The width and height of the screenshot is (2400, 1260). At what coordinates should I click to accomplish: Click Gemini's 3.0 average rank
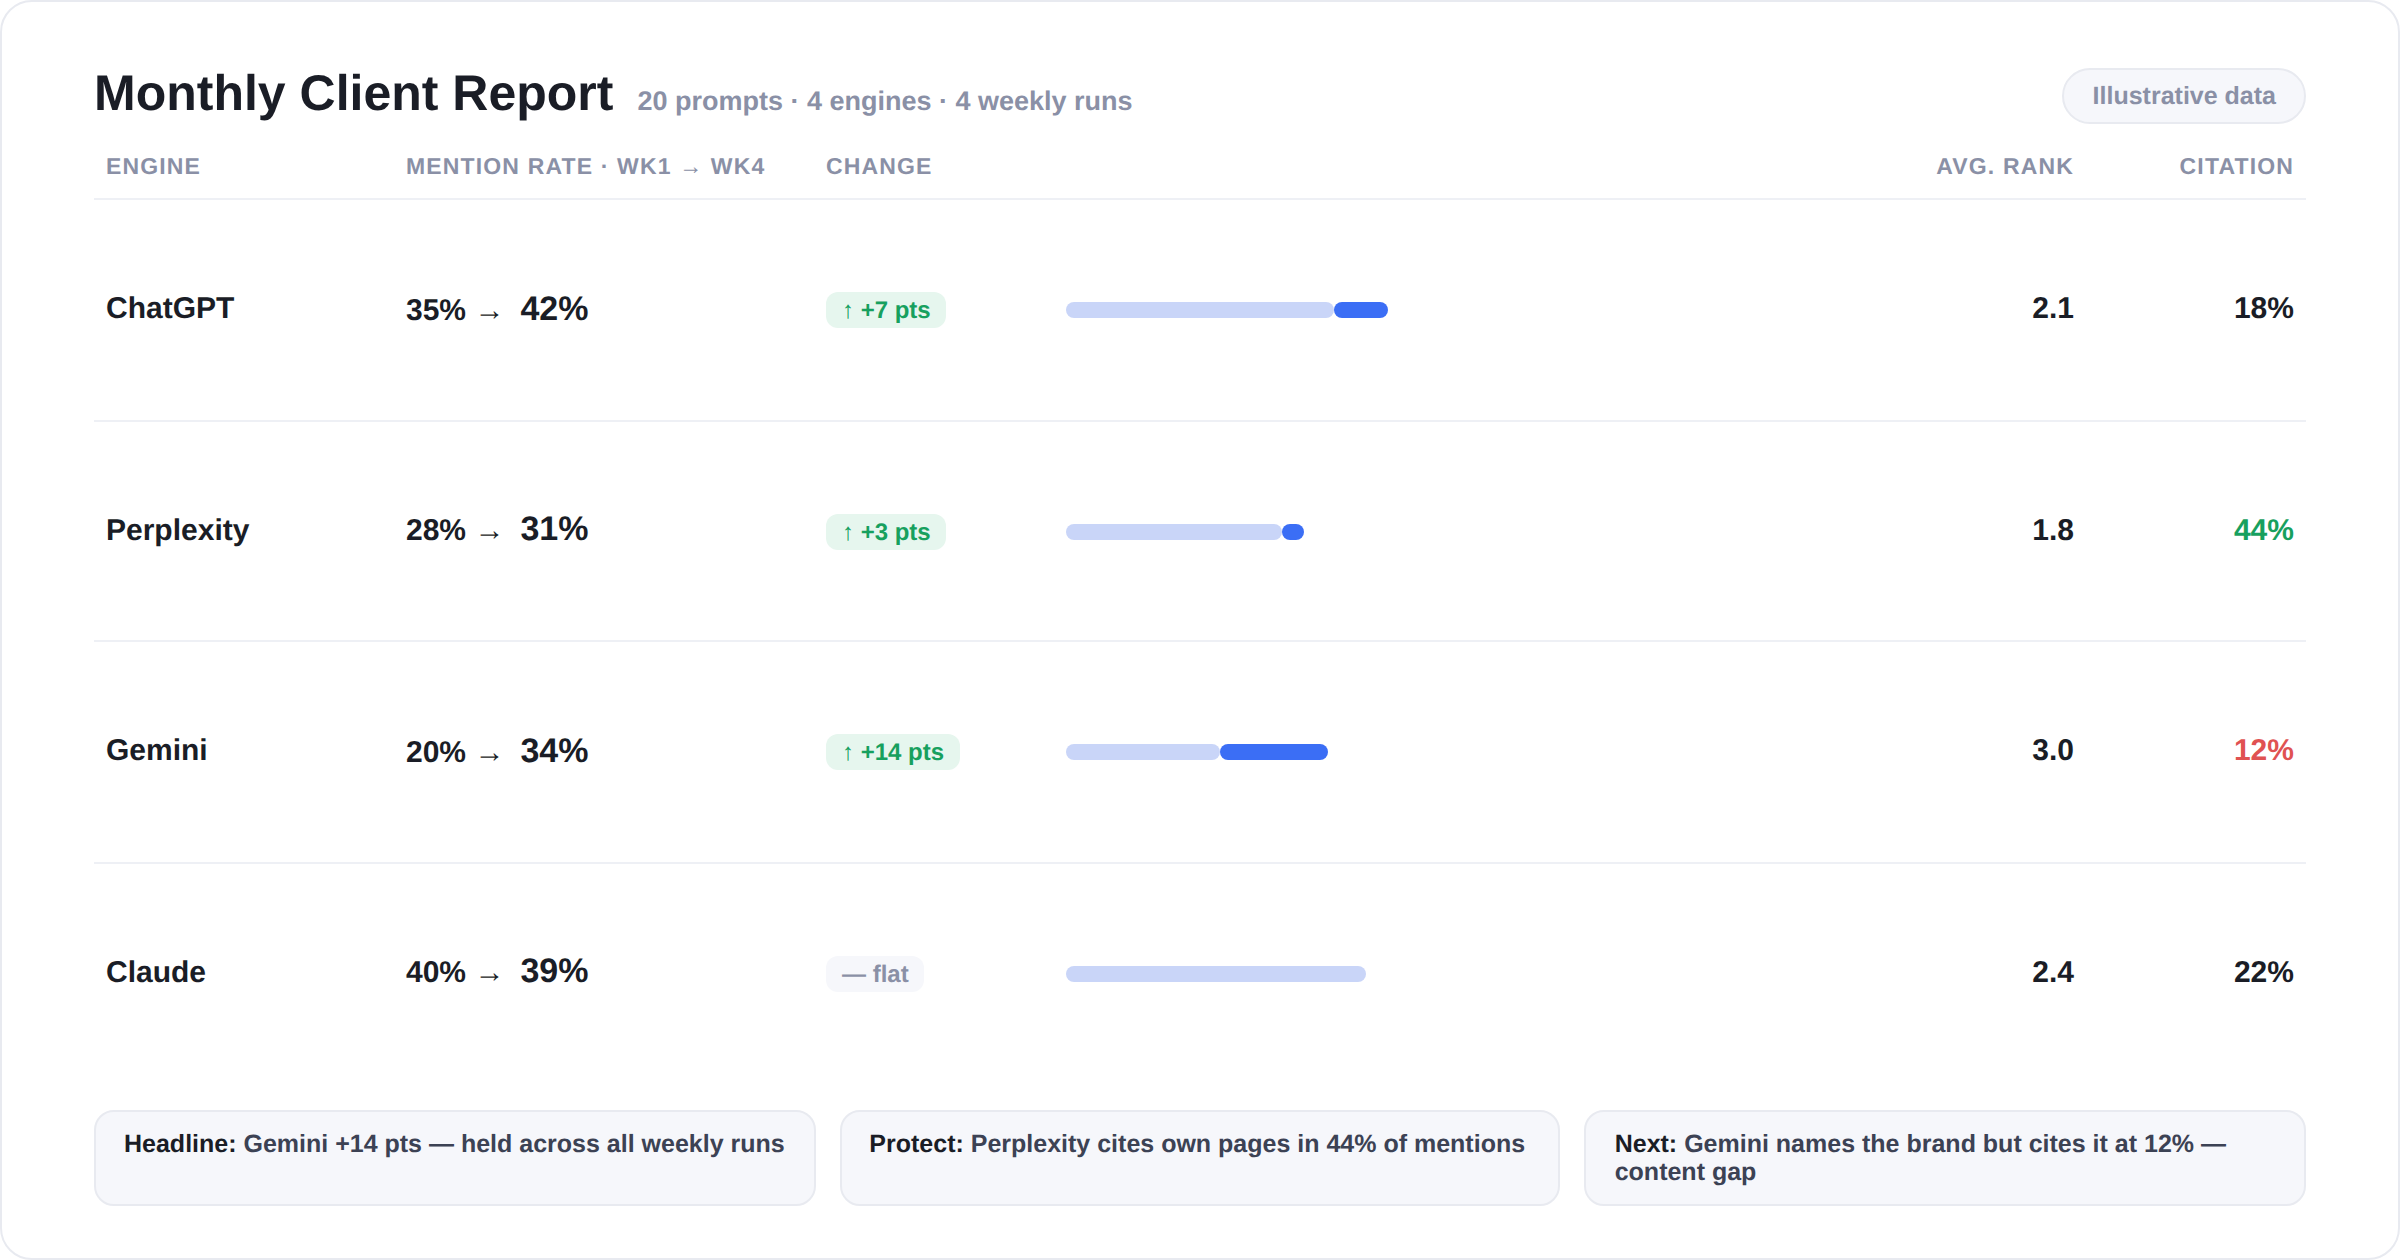[2052, 750]
